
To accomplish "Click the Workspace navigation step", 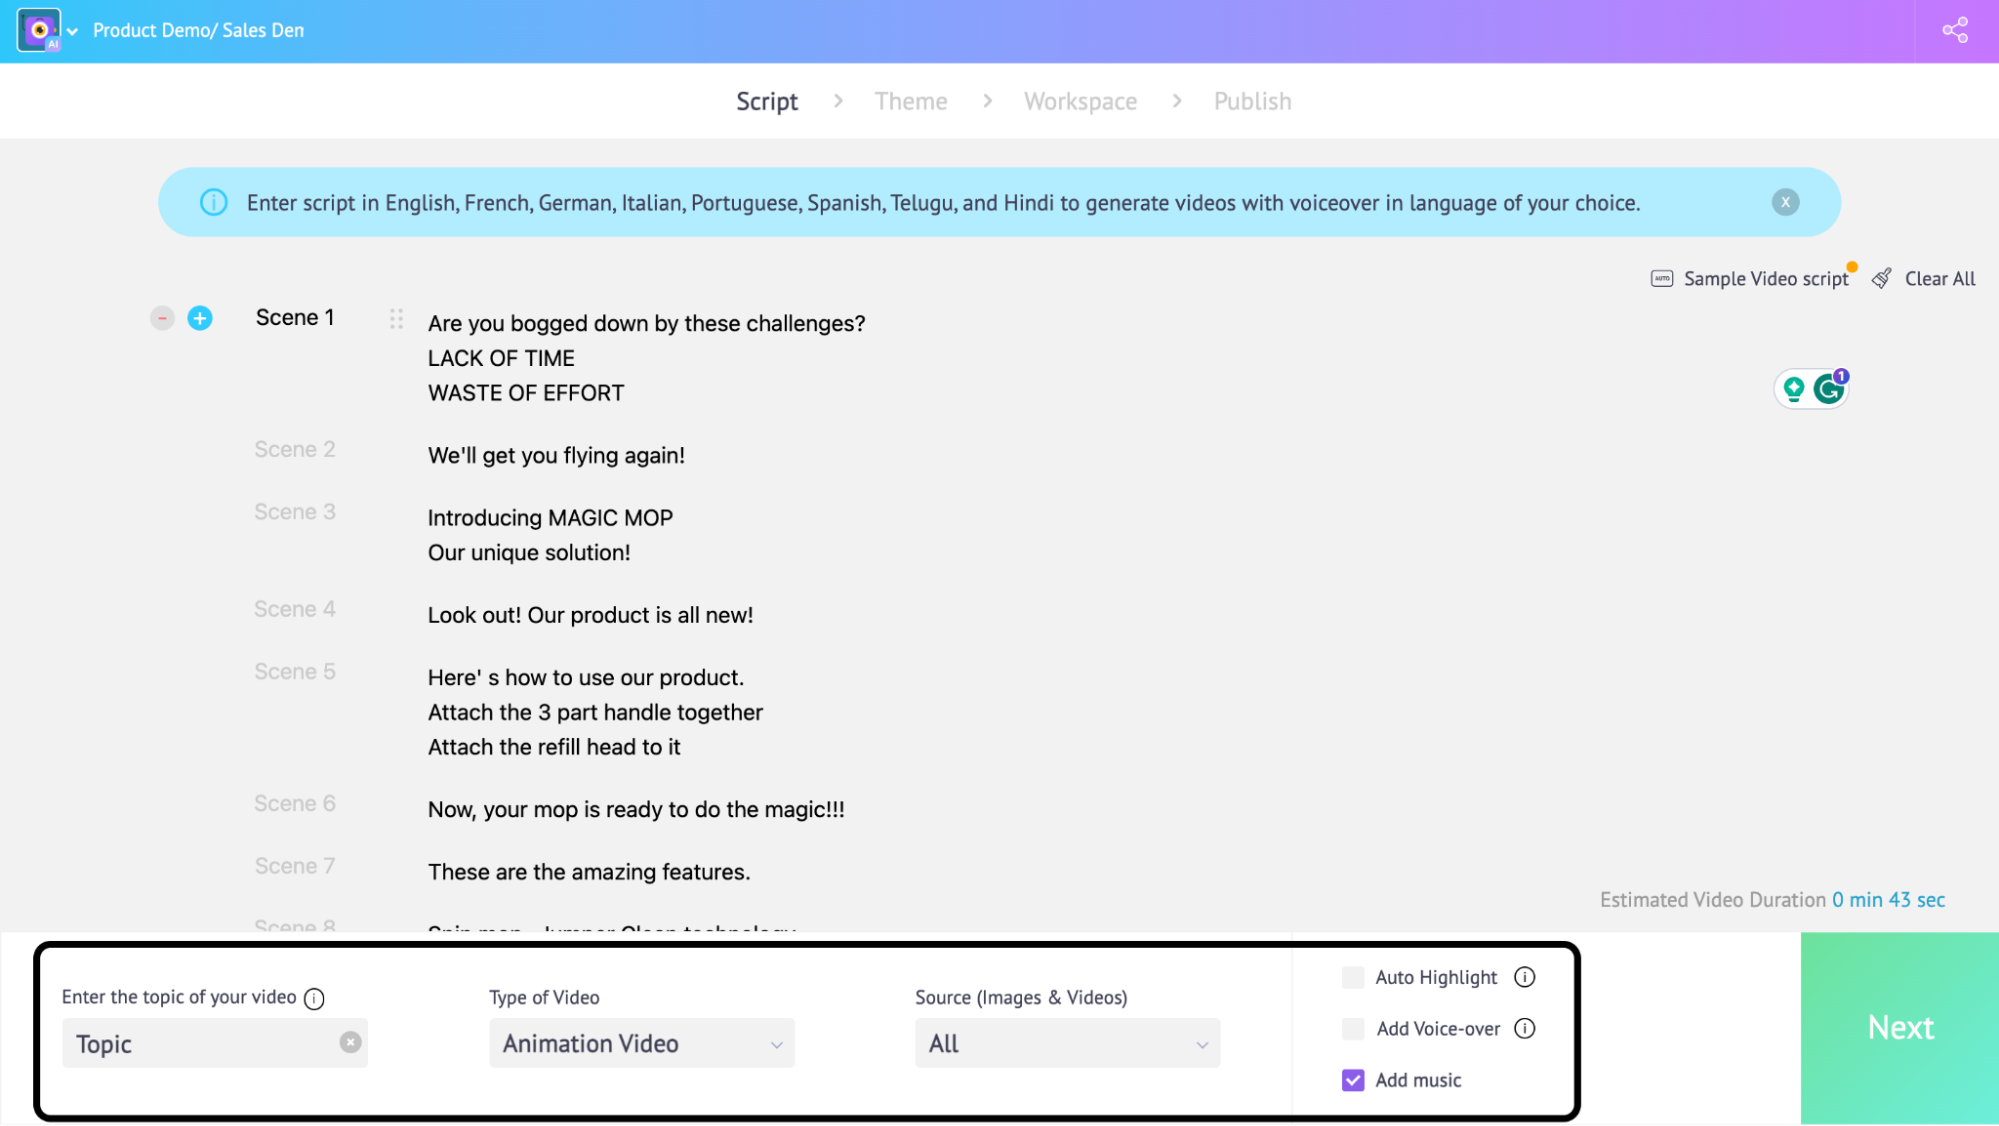I will (x=1079, y=99).
